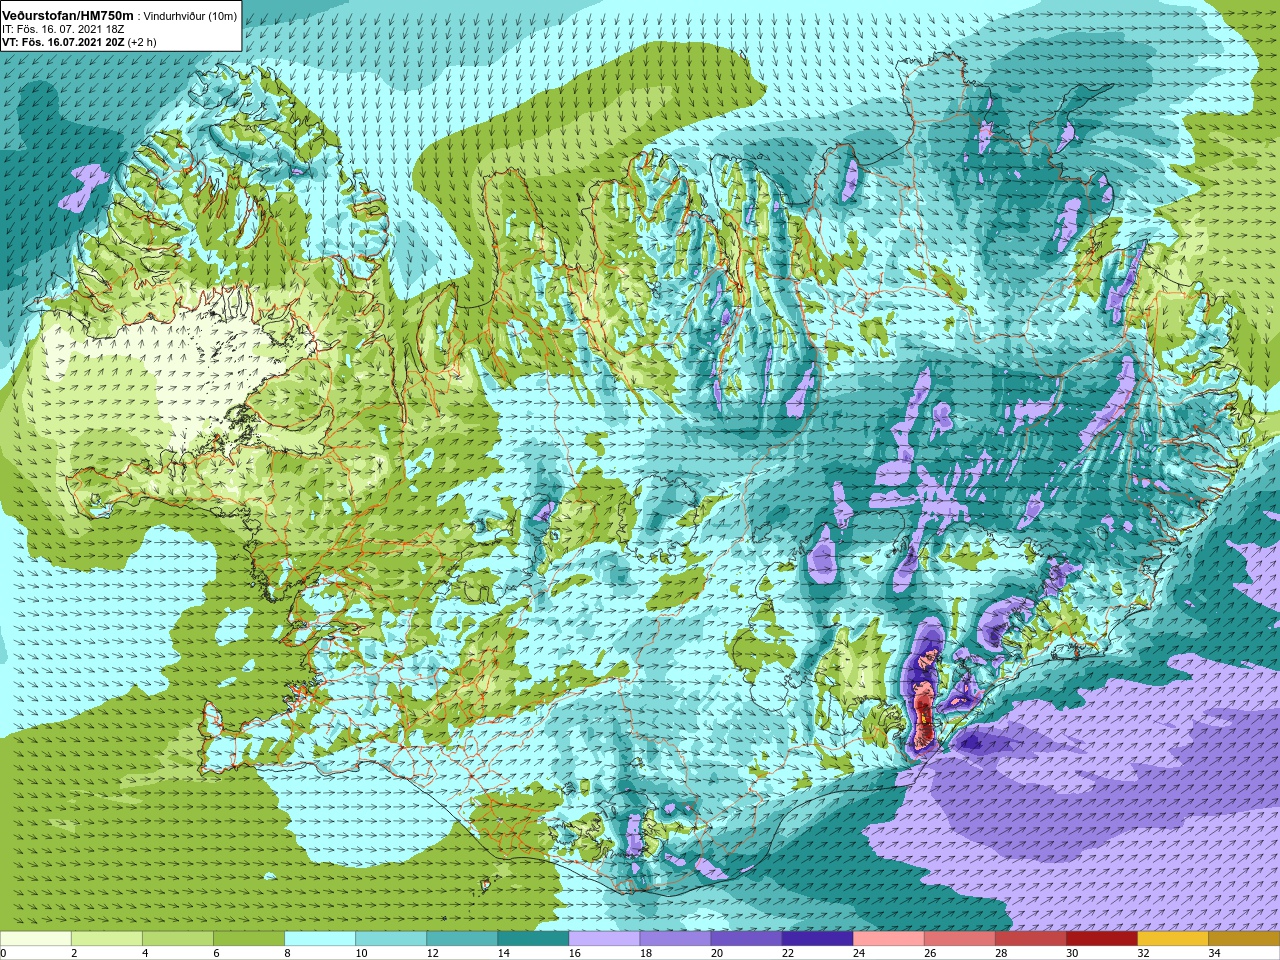Select the dark teal 14–16 legend swatch
Image resolution: width=1280 pixels, height=960 pixels.
tap(532, 939)
